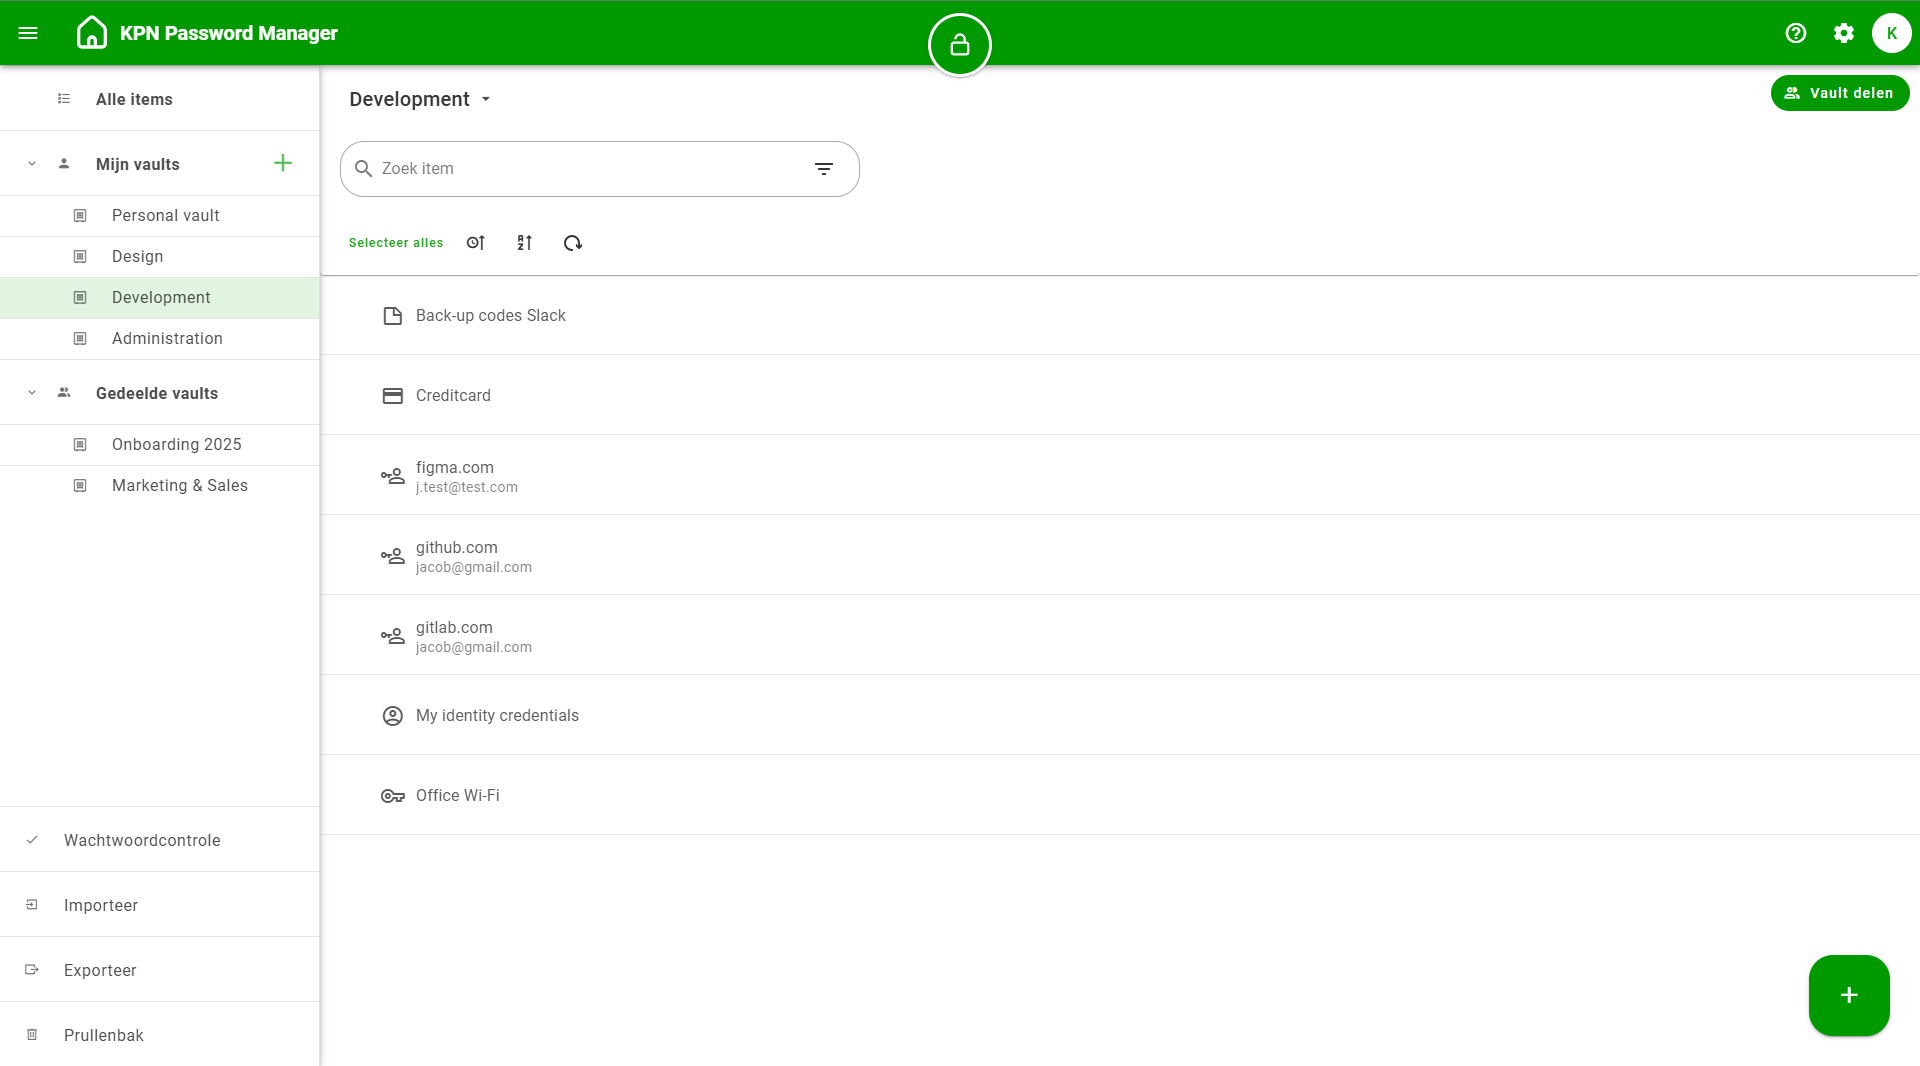
Task: Open the help question mark icon
Action: click(1795, 33)
